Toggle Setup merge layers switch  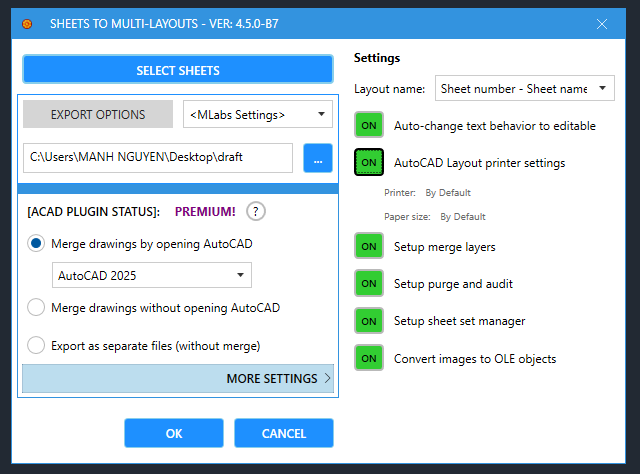point(369,246)
